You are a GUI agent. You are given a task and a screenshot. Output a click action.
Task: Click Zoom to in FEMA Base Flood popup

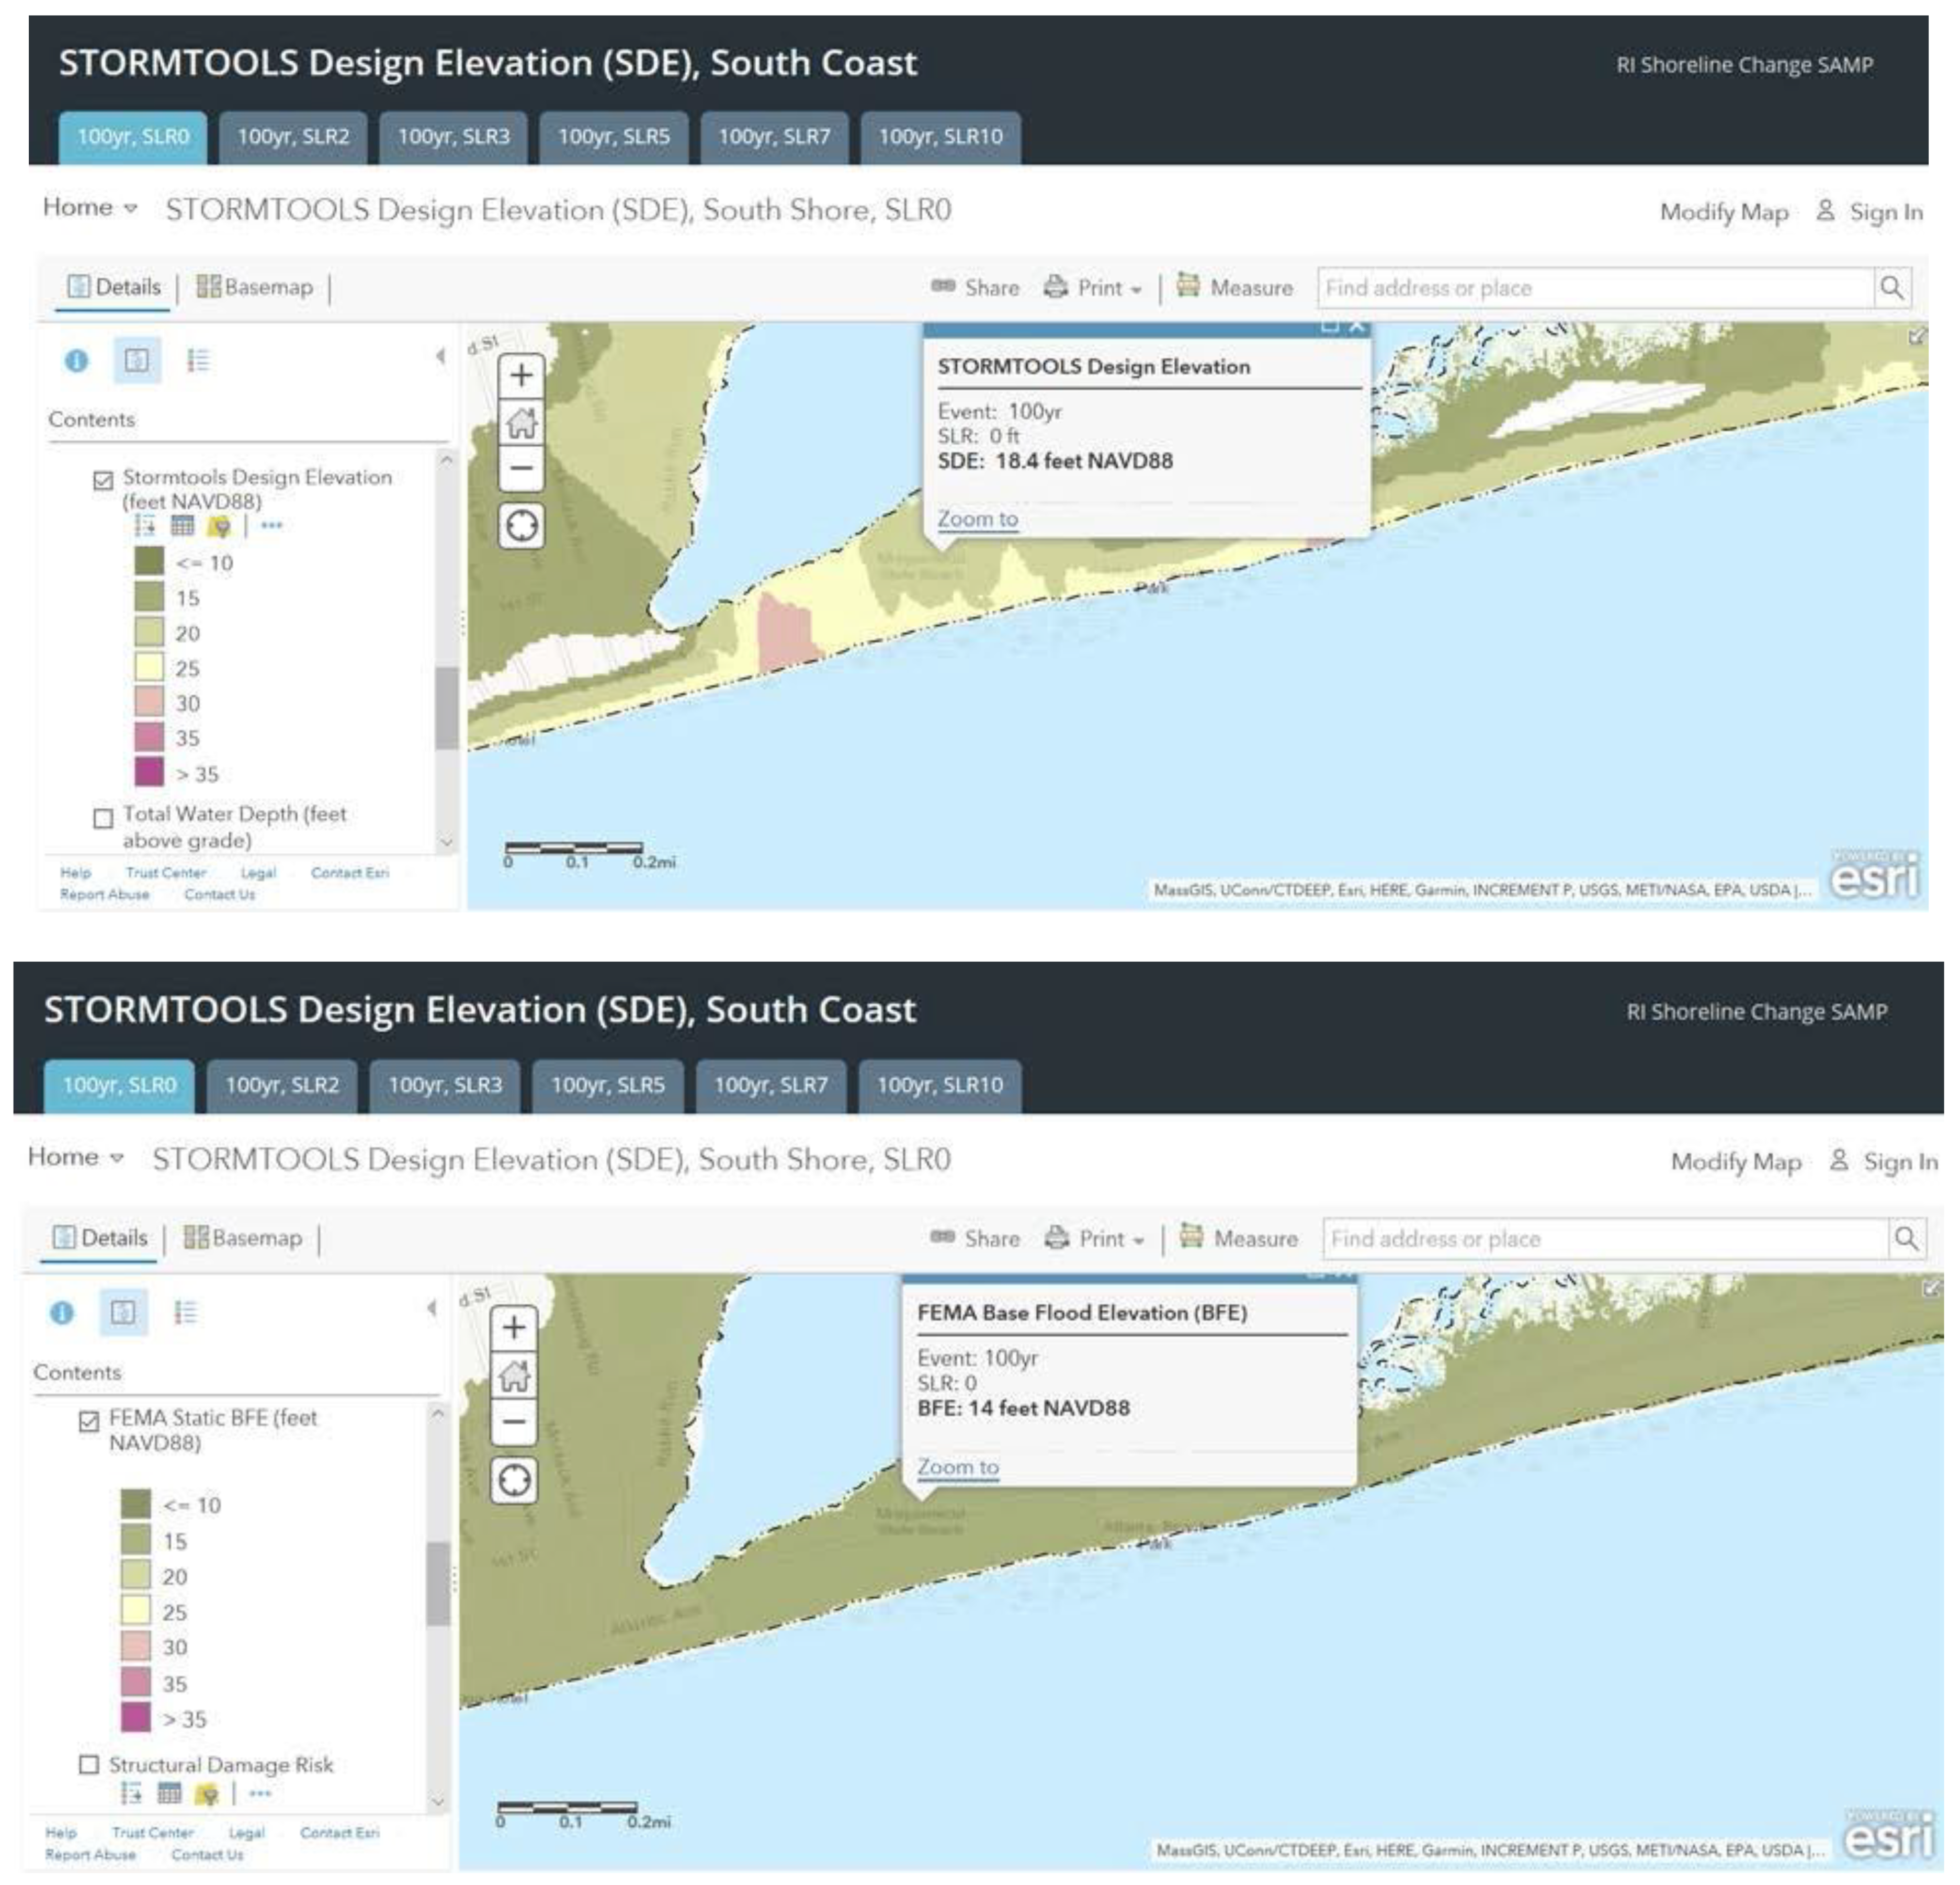coord(957,1467)
